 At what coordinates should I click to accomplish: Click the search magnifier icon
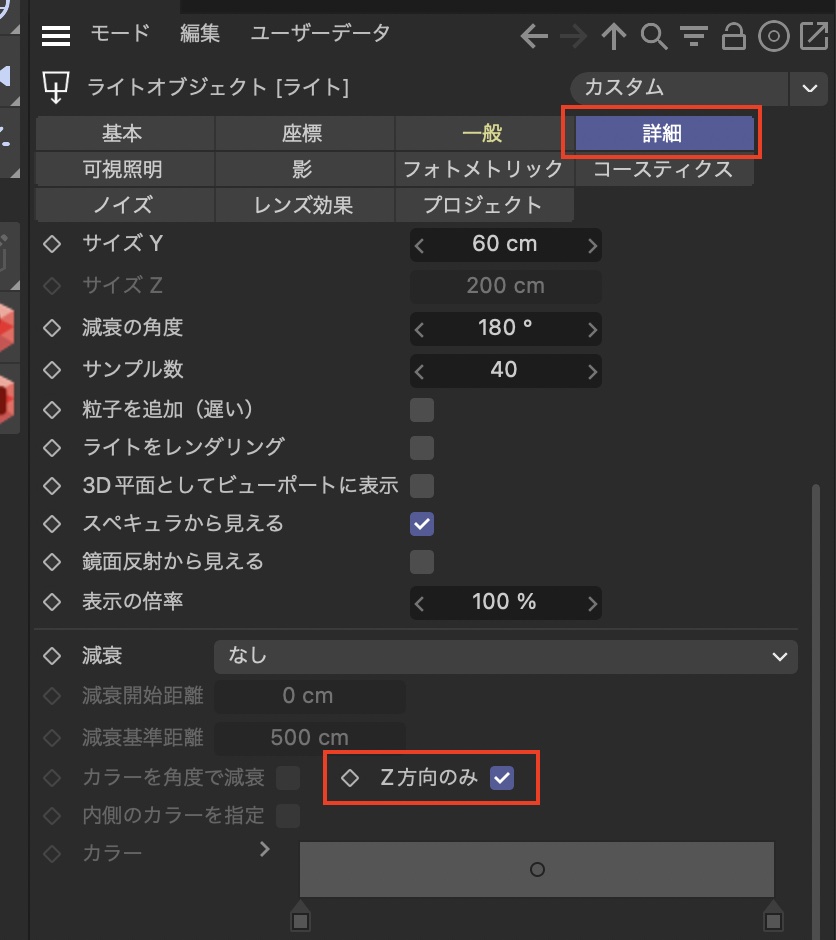[653, 37]
